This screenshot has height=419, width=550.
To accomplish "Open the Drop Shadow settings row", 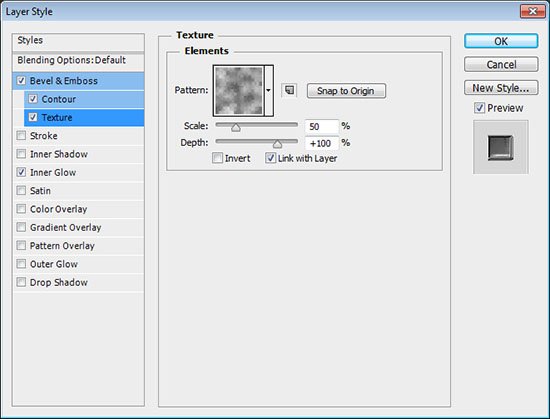I will 78,282.
